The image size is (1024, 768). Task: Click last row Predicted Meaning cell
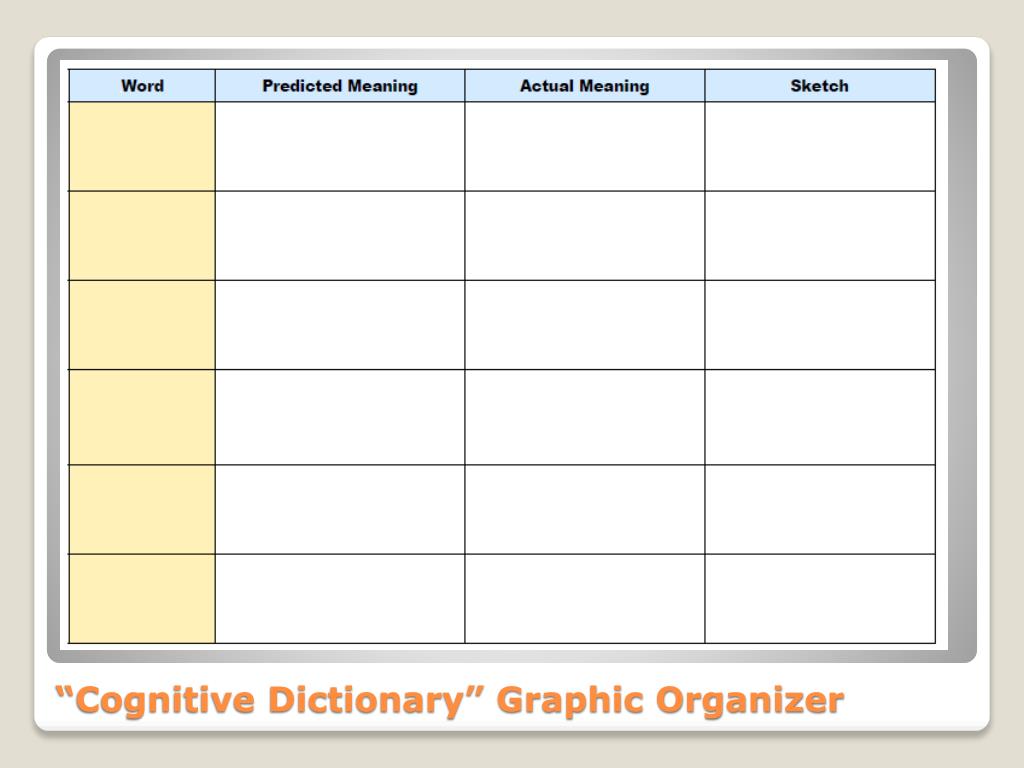click(x=340, y=599)
